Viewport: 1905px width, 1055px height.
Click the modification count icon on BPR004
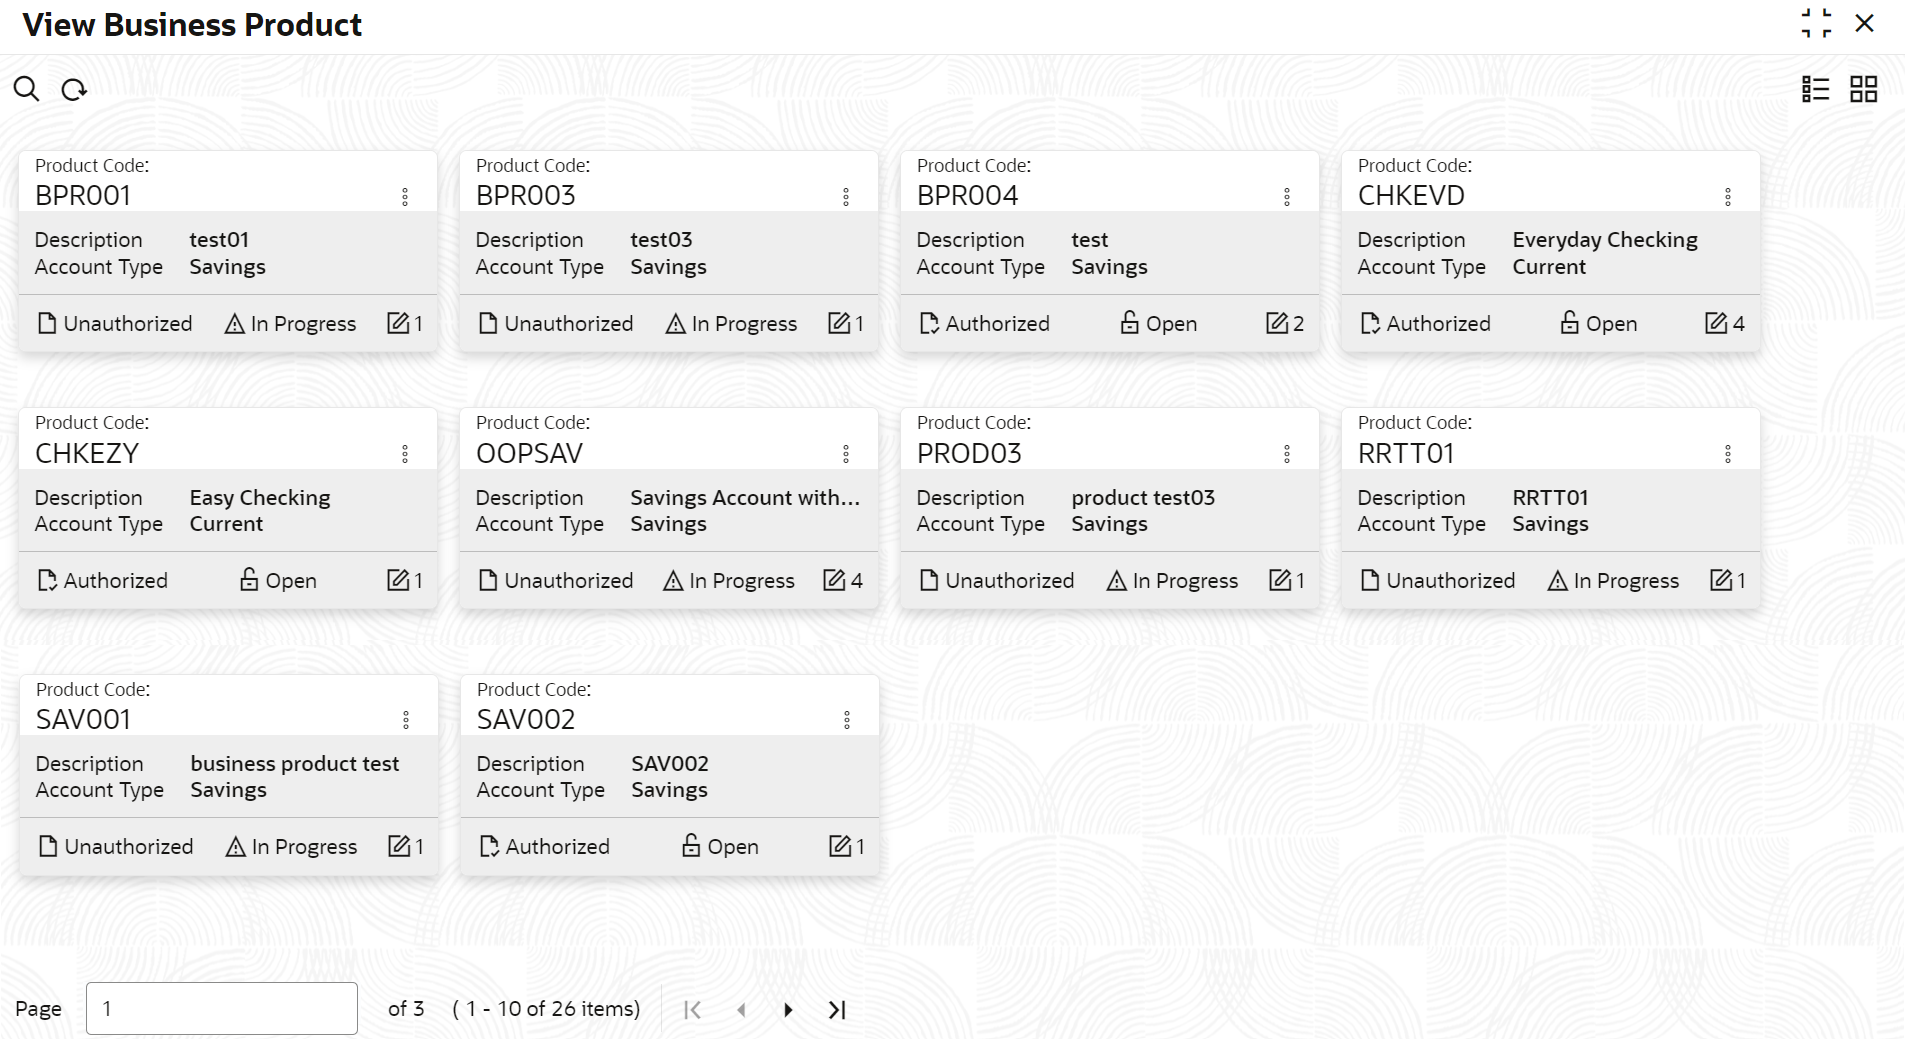click(x=1277, y=323)
